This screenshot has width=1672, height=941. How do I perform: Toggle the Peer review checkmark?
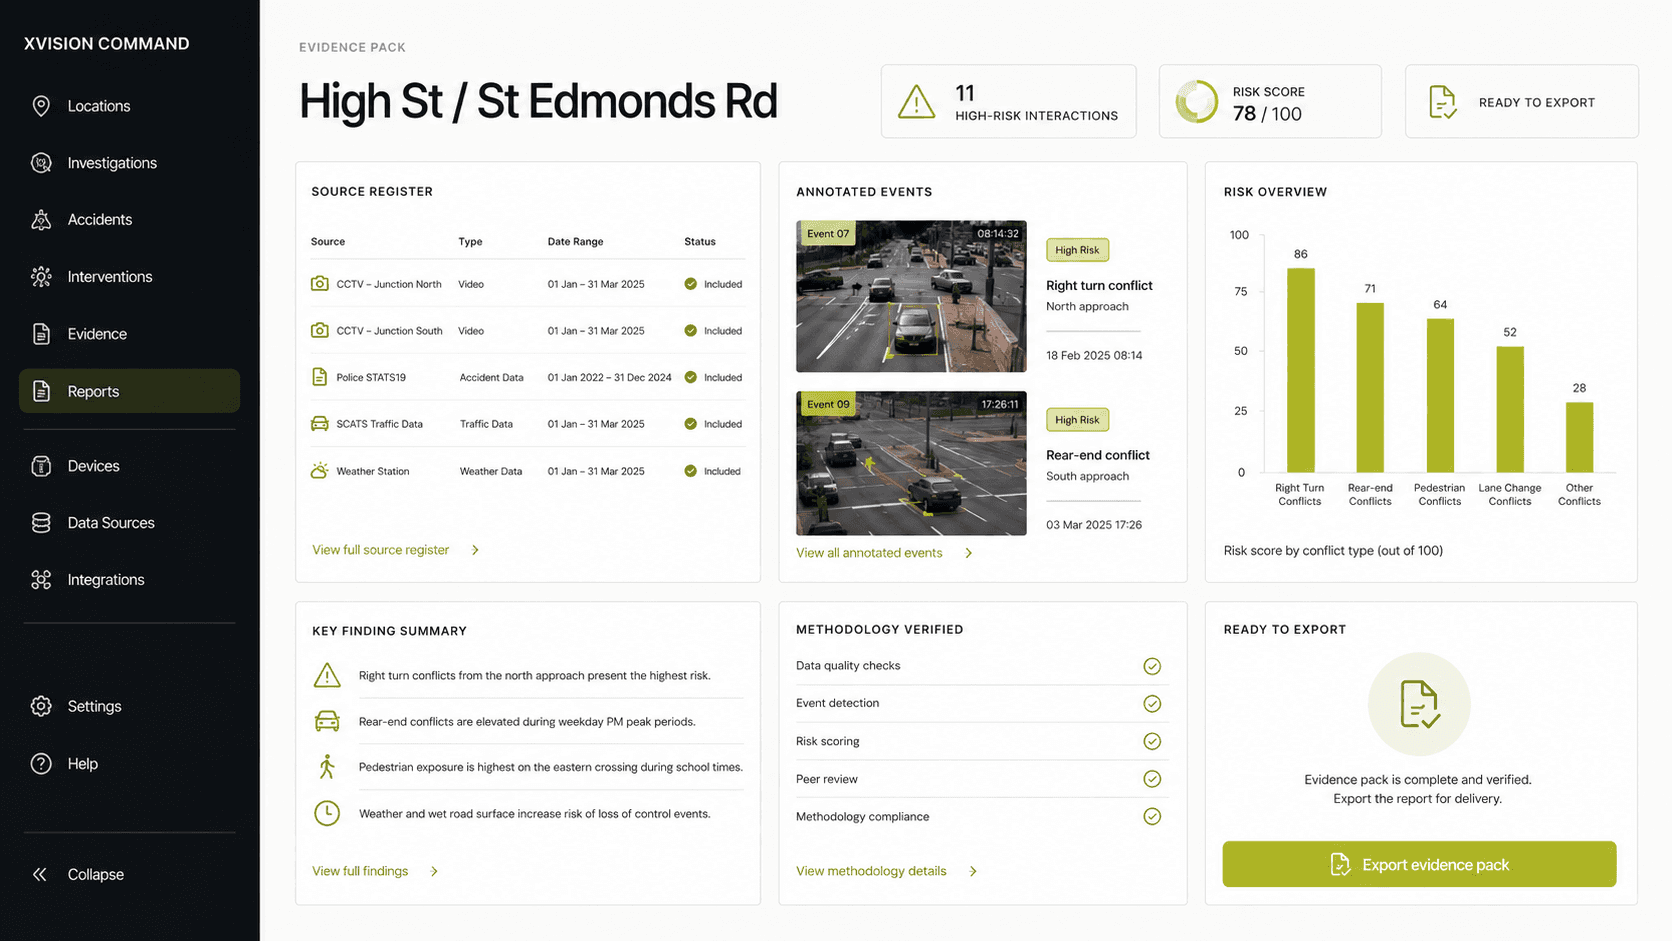tap(1152, 779)
